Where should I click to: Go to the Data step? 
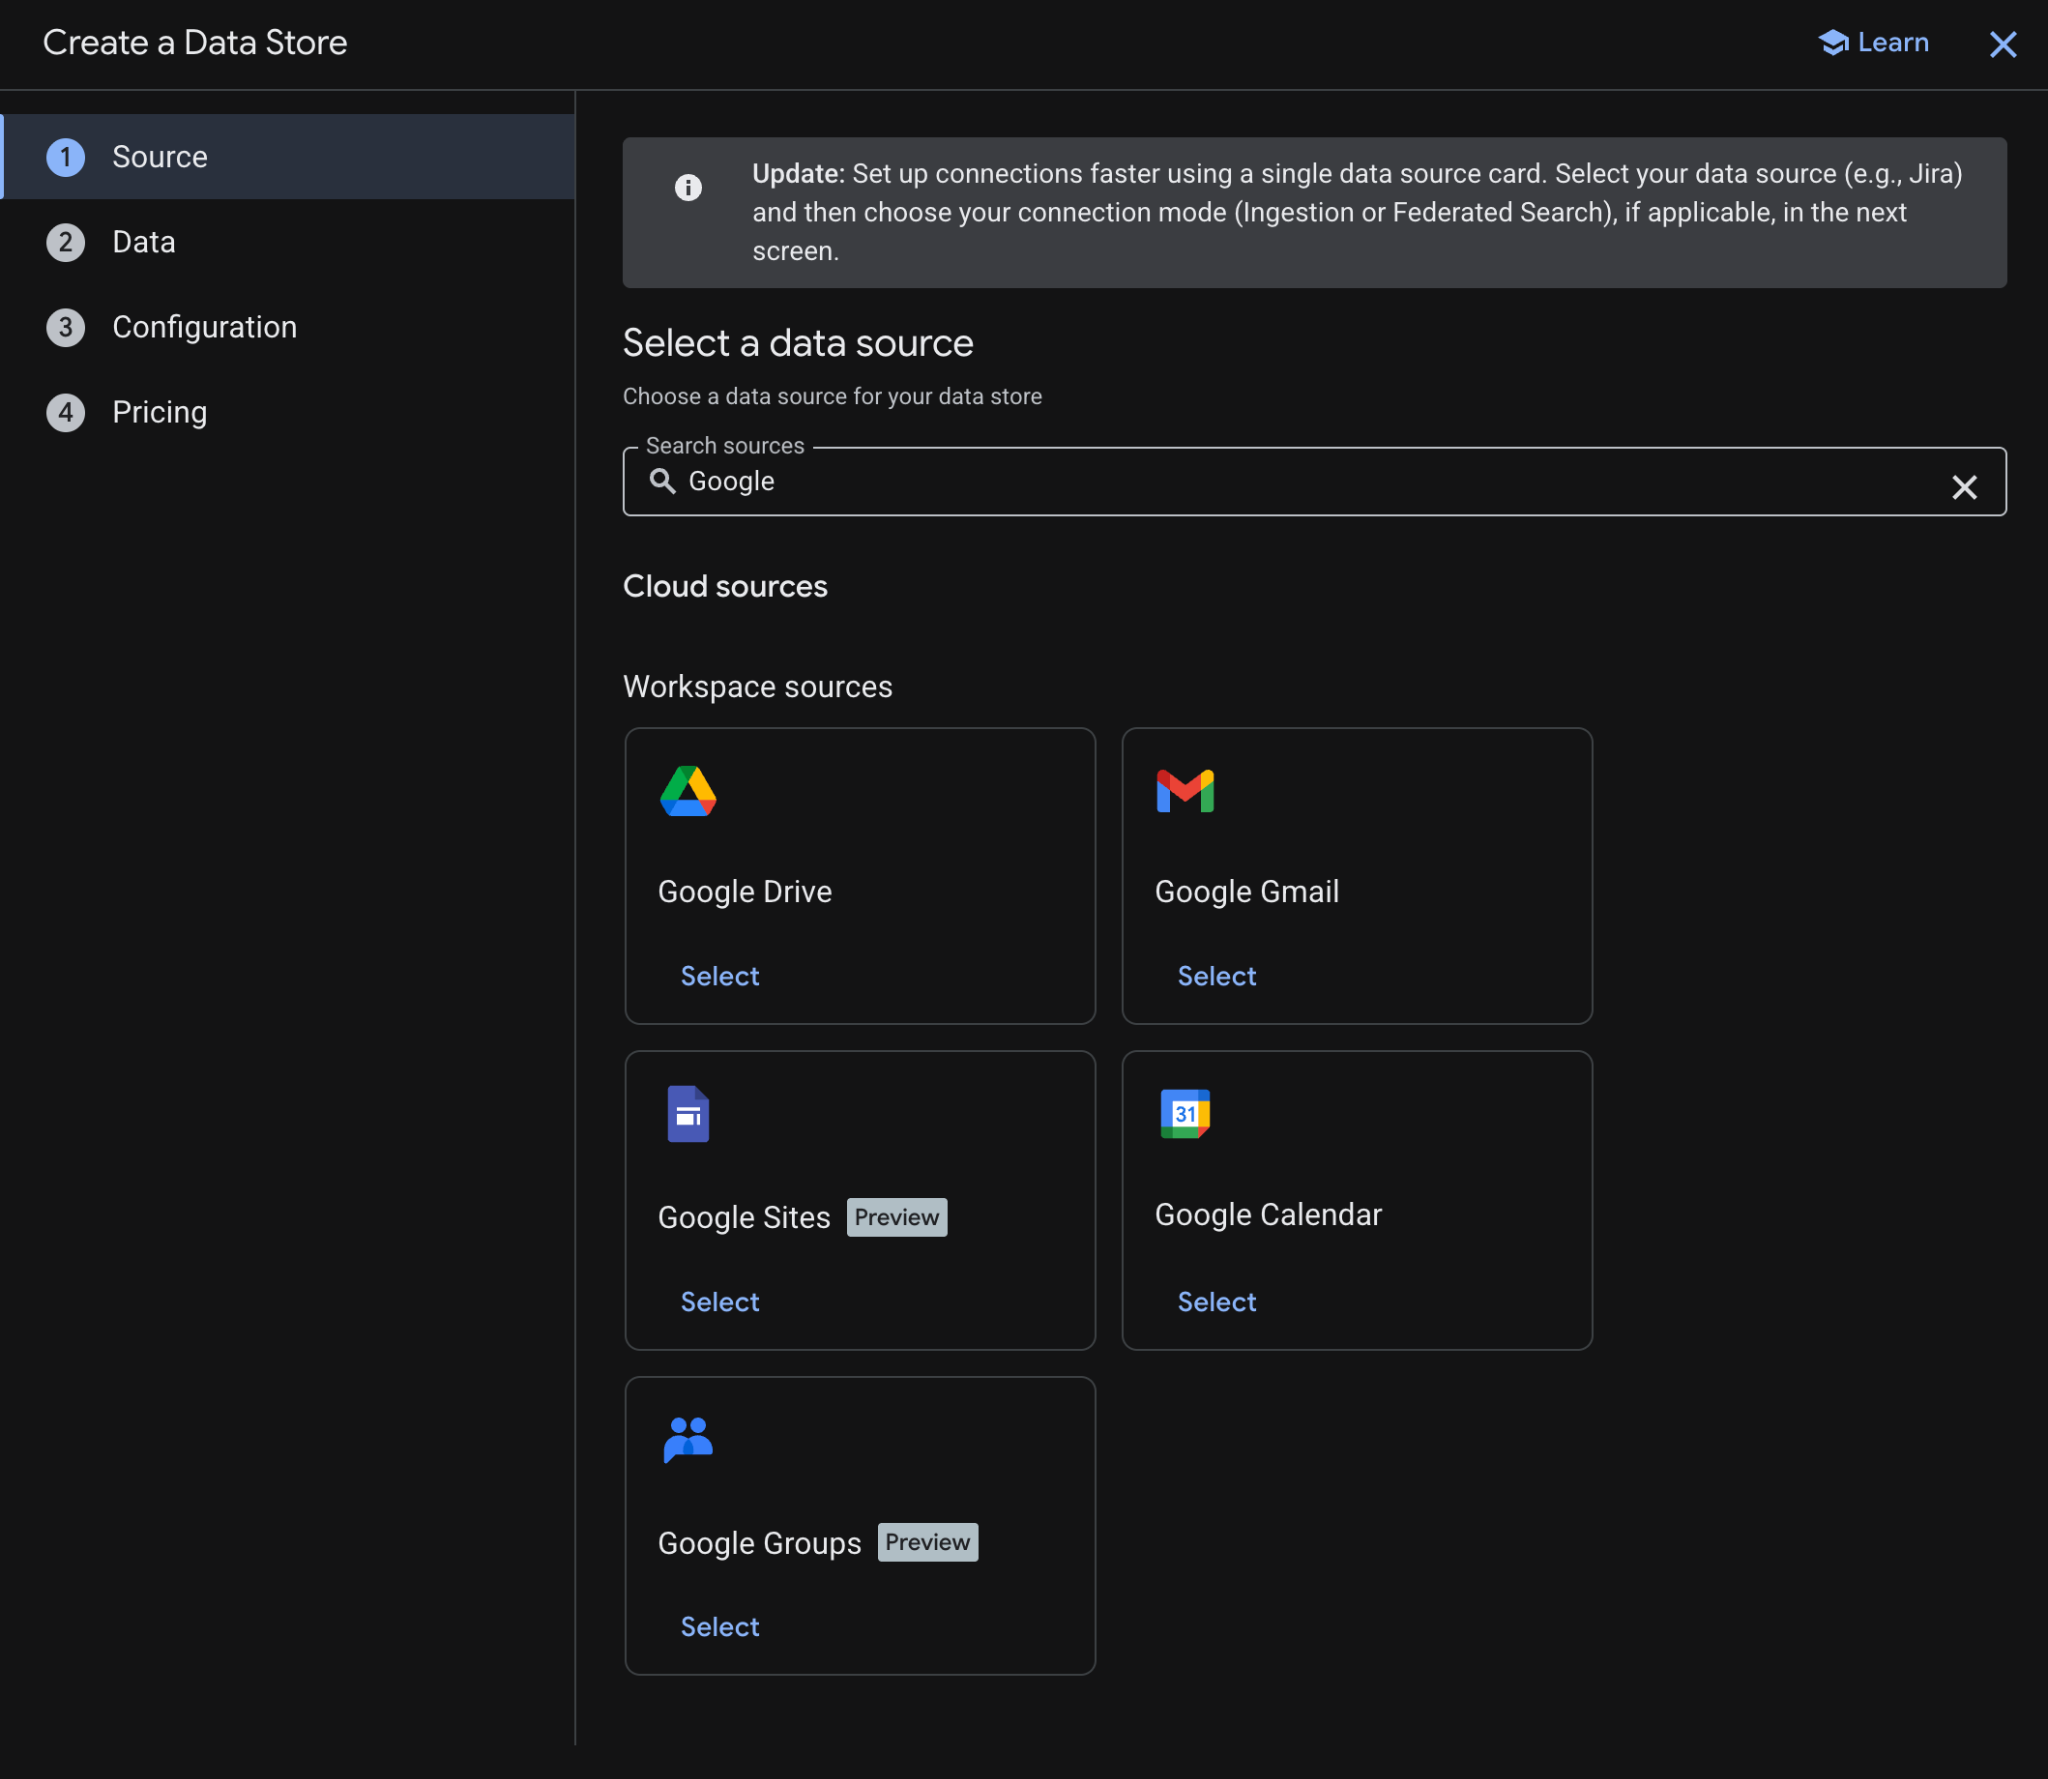[x=144, y=242]
